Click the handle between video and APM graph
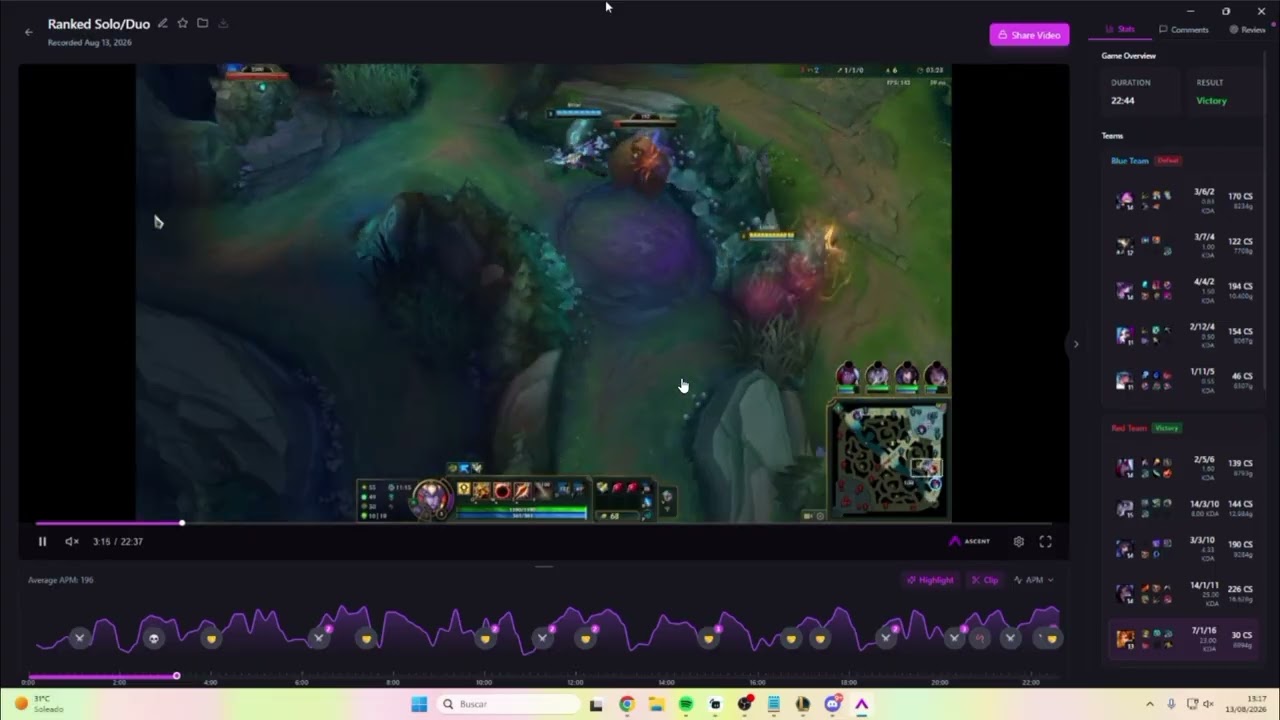The height and width of the screenshot is (720, 1280). [544, 566]
